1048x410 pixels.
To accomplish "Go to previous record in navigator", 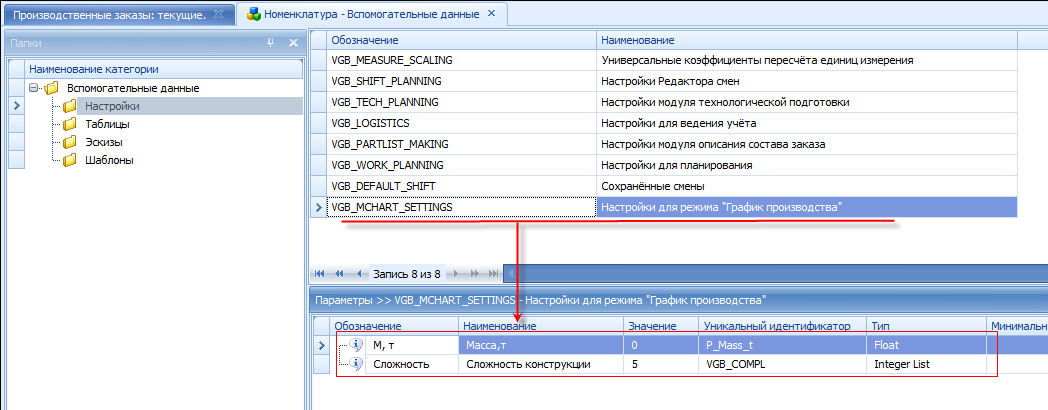I will [359, 273].
